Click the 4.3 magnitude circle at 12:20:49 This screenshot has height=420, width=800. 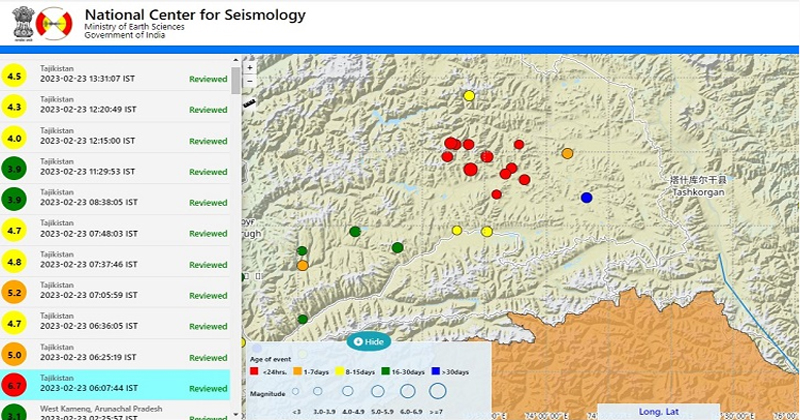coord(14,107)
